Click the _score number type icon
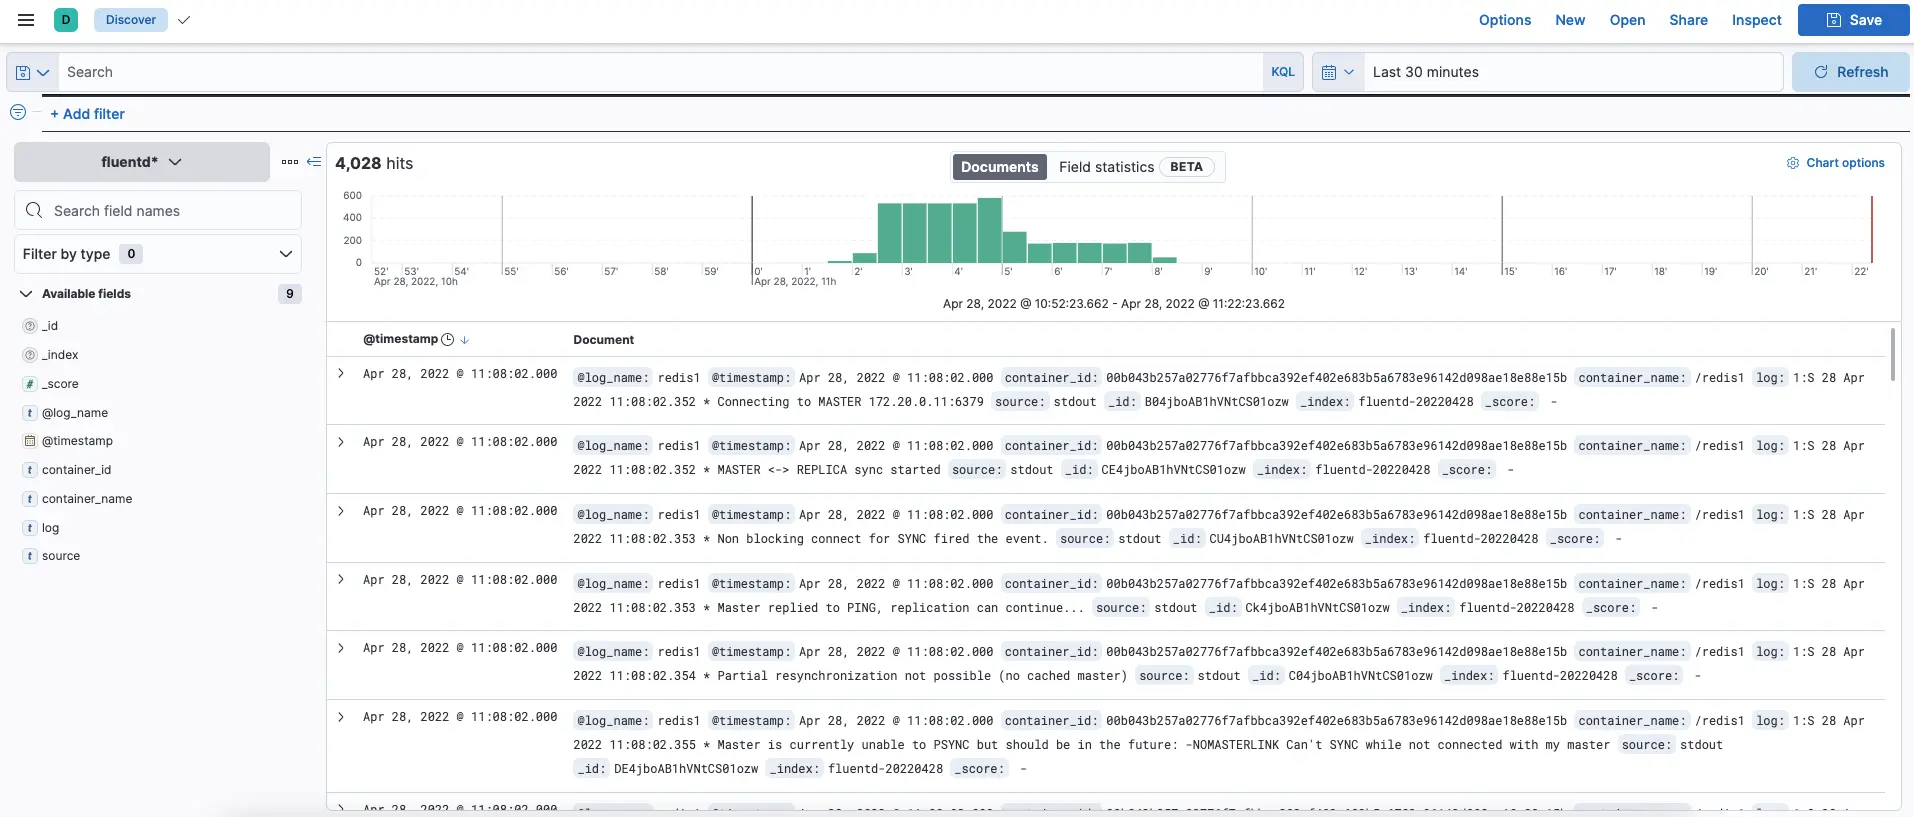1914x817 pixels. point(30,384)
